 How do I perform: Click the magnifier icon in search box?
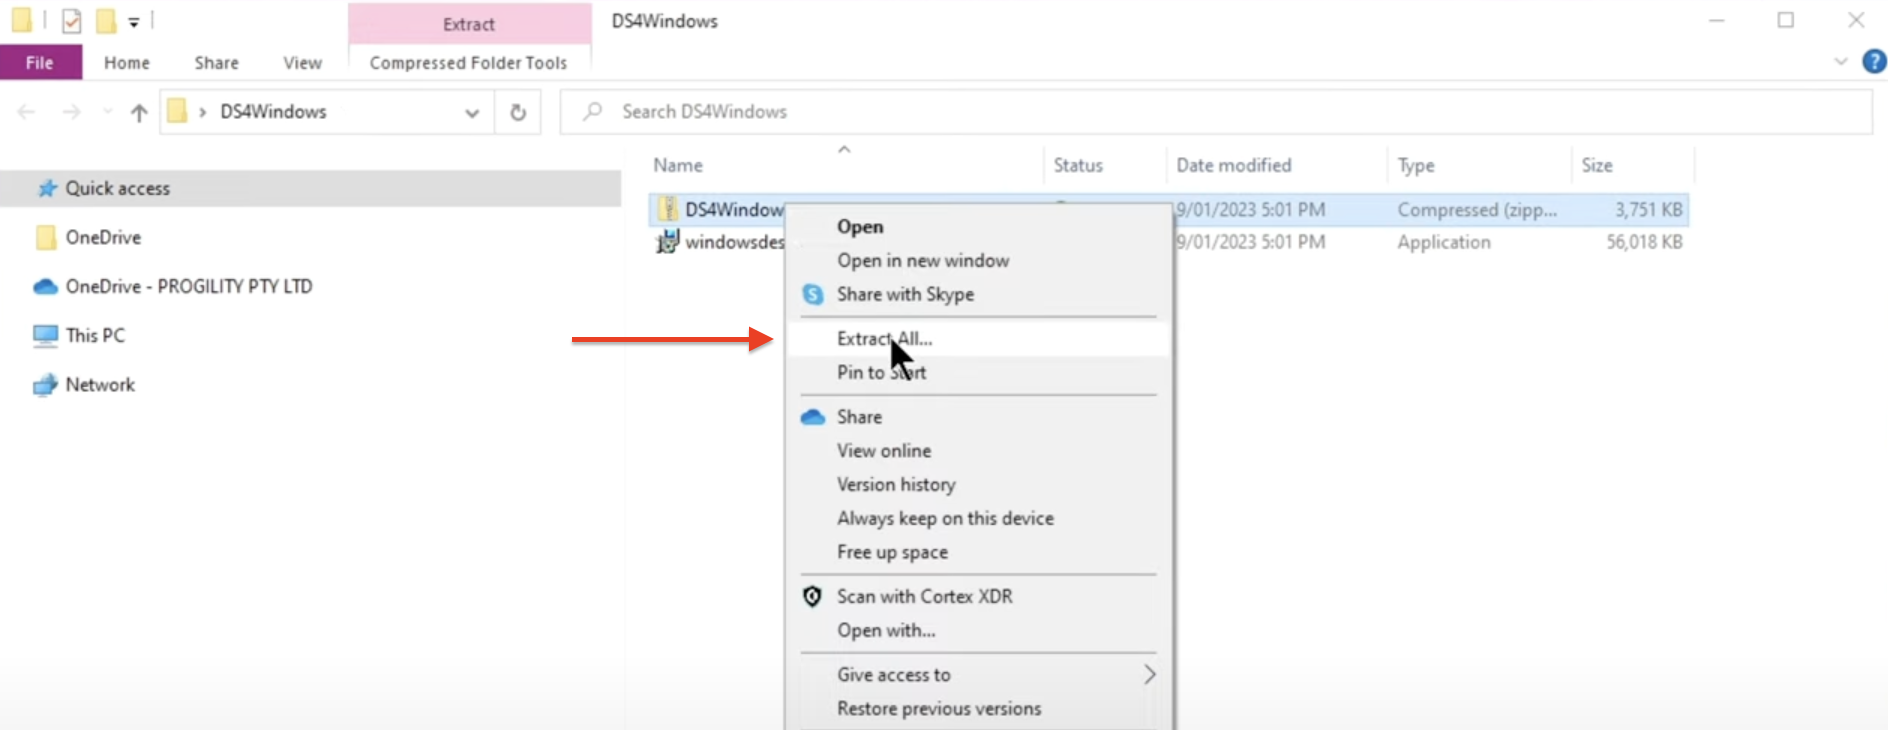592,111
